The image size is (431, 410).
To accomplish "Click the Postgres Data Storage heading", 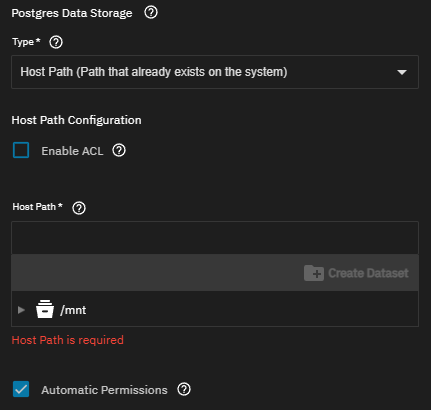I will (x=72, y=13).
